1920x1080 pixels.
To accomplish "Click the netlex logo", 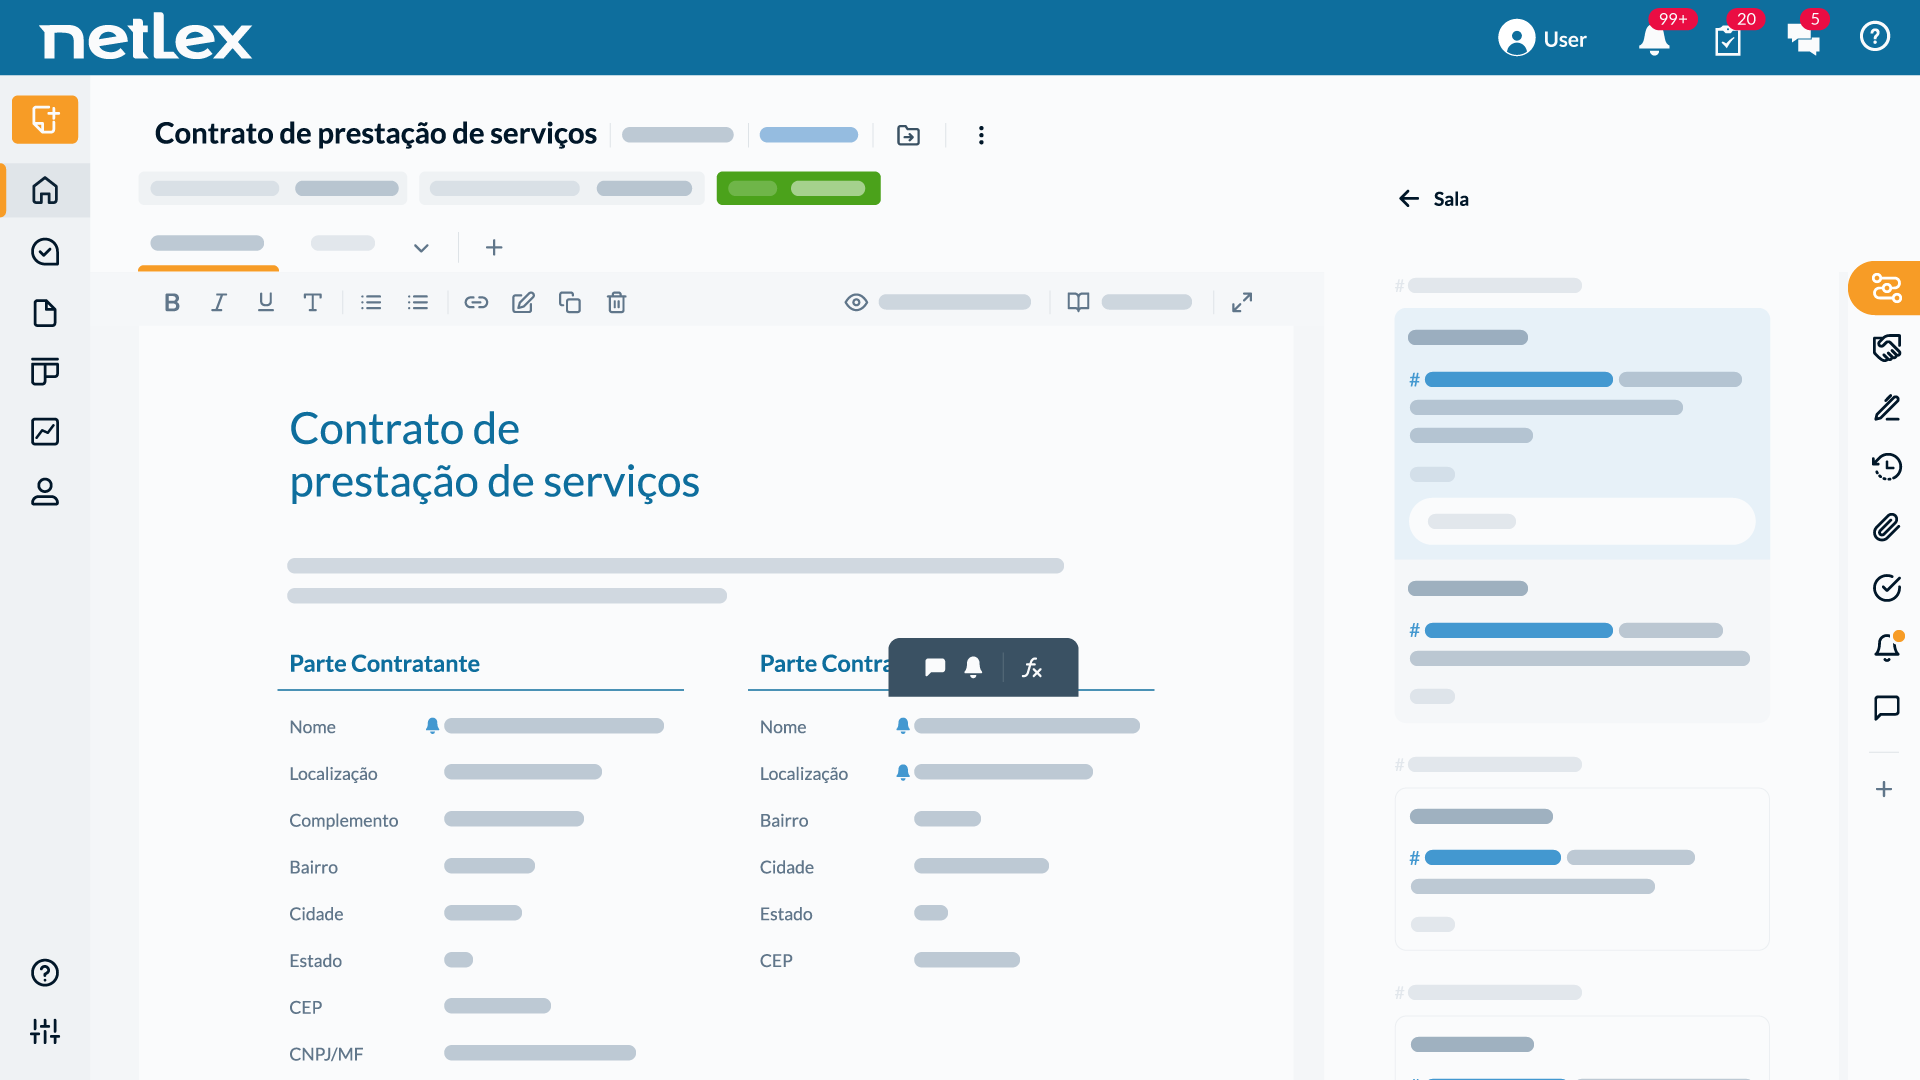I will point(146,39).
